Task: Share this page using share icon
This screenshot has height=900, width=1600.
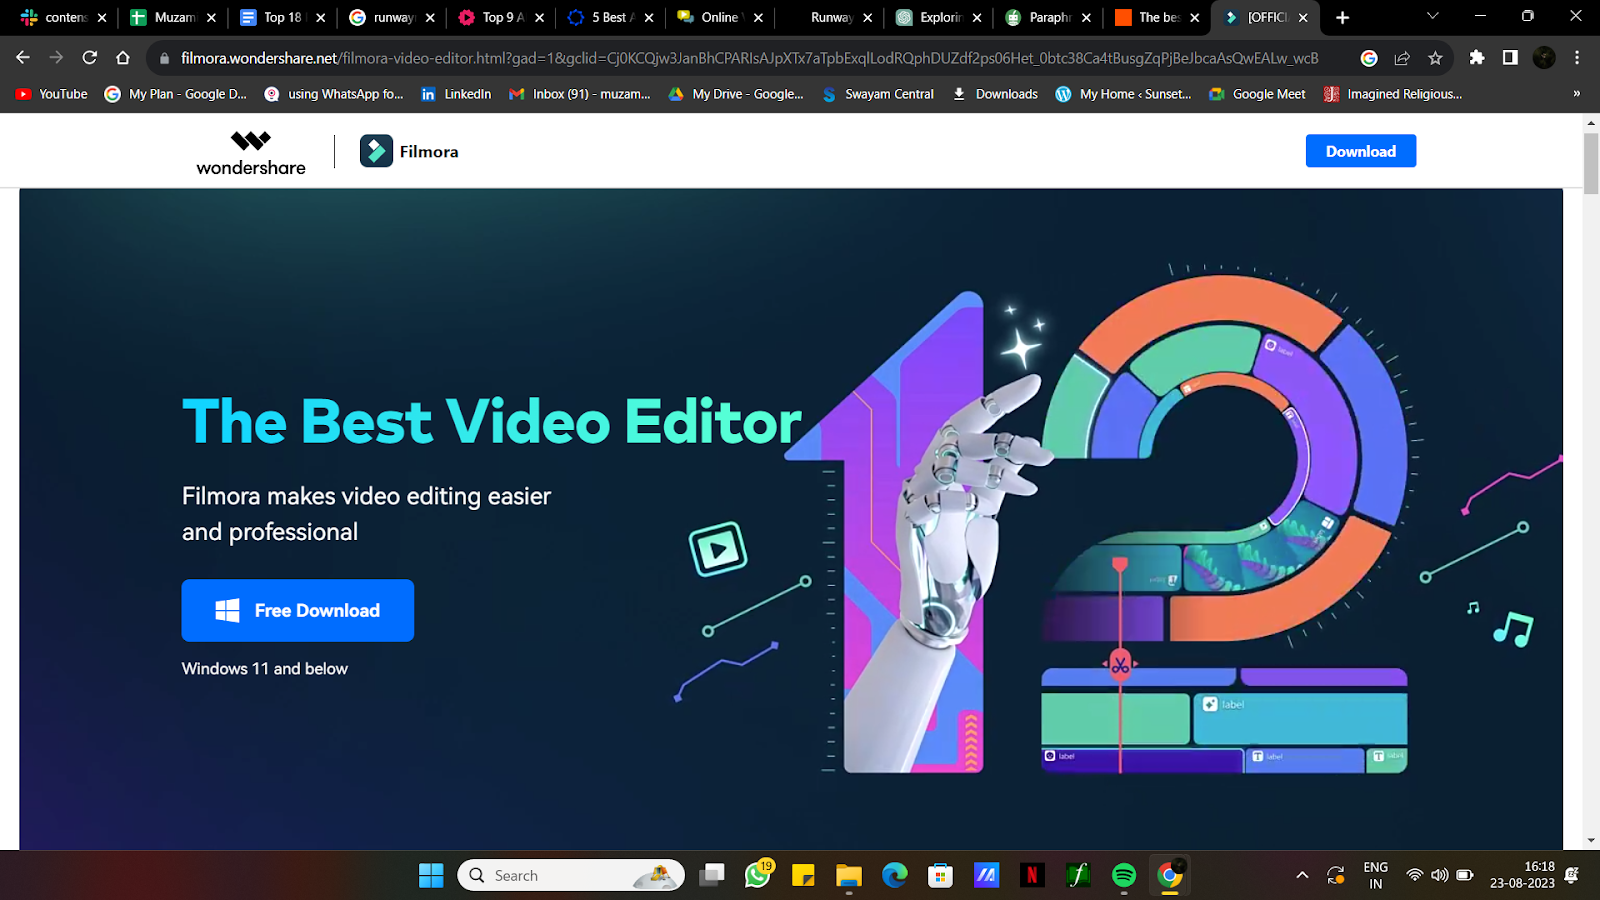Action: (x=1402, y=58)
